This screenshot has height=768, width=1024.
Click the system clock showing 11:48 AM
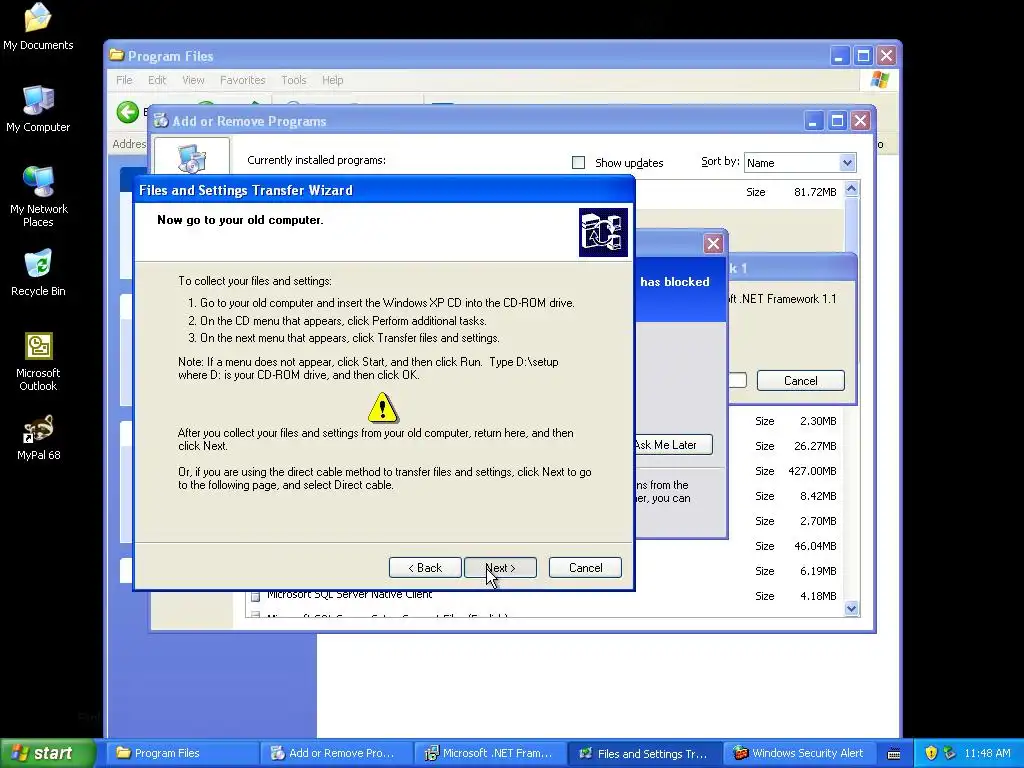[987, 753]
